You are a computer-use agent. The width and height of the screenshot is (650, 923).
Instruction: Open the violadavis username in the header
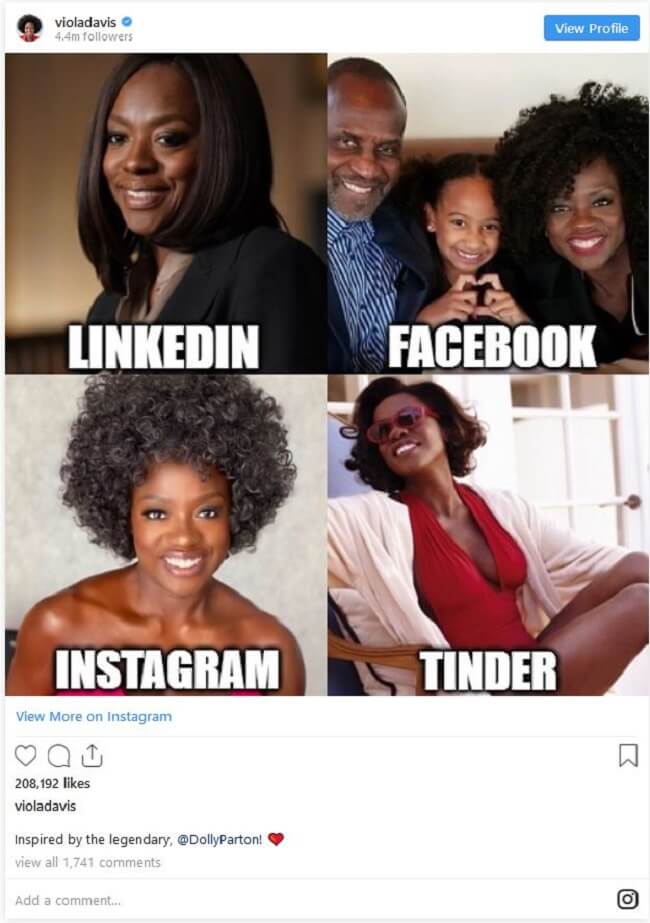(x=85, y=22)
